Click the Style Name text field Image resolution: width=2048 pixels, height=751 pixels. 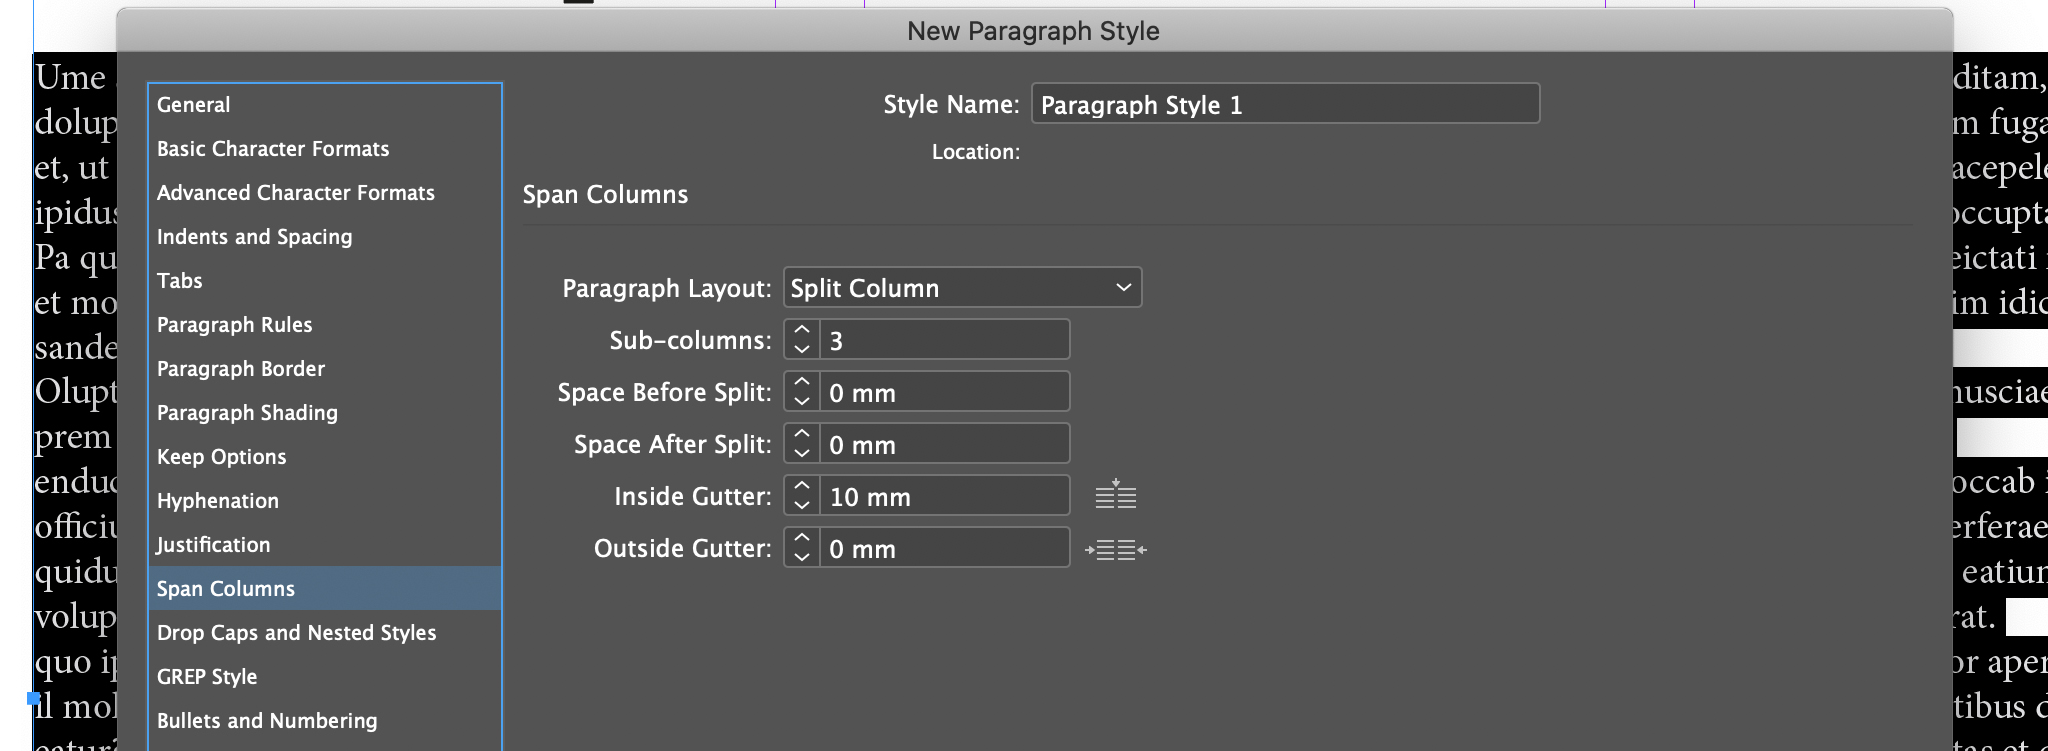point(1285,105)
